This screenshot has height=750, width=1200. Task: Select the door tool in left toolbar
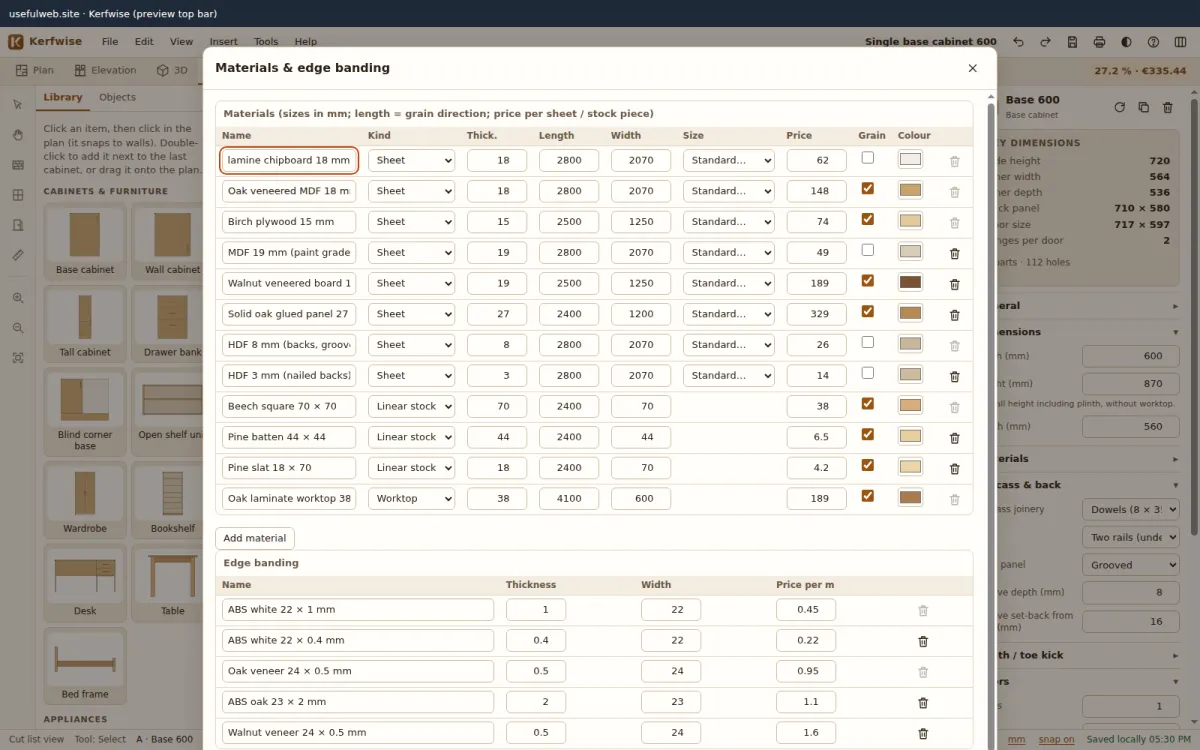click(17, 225)
